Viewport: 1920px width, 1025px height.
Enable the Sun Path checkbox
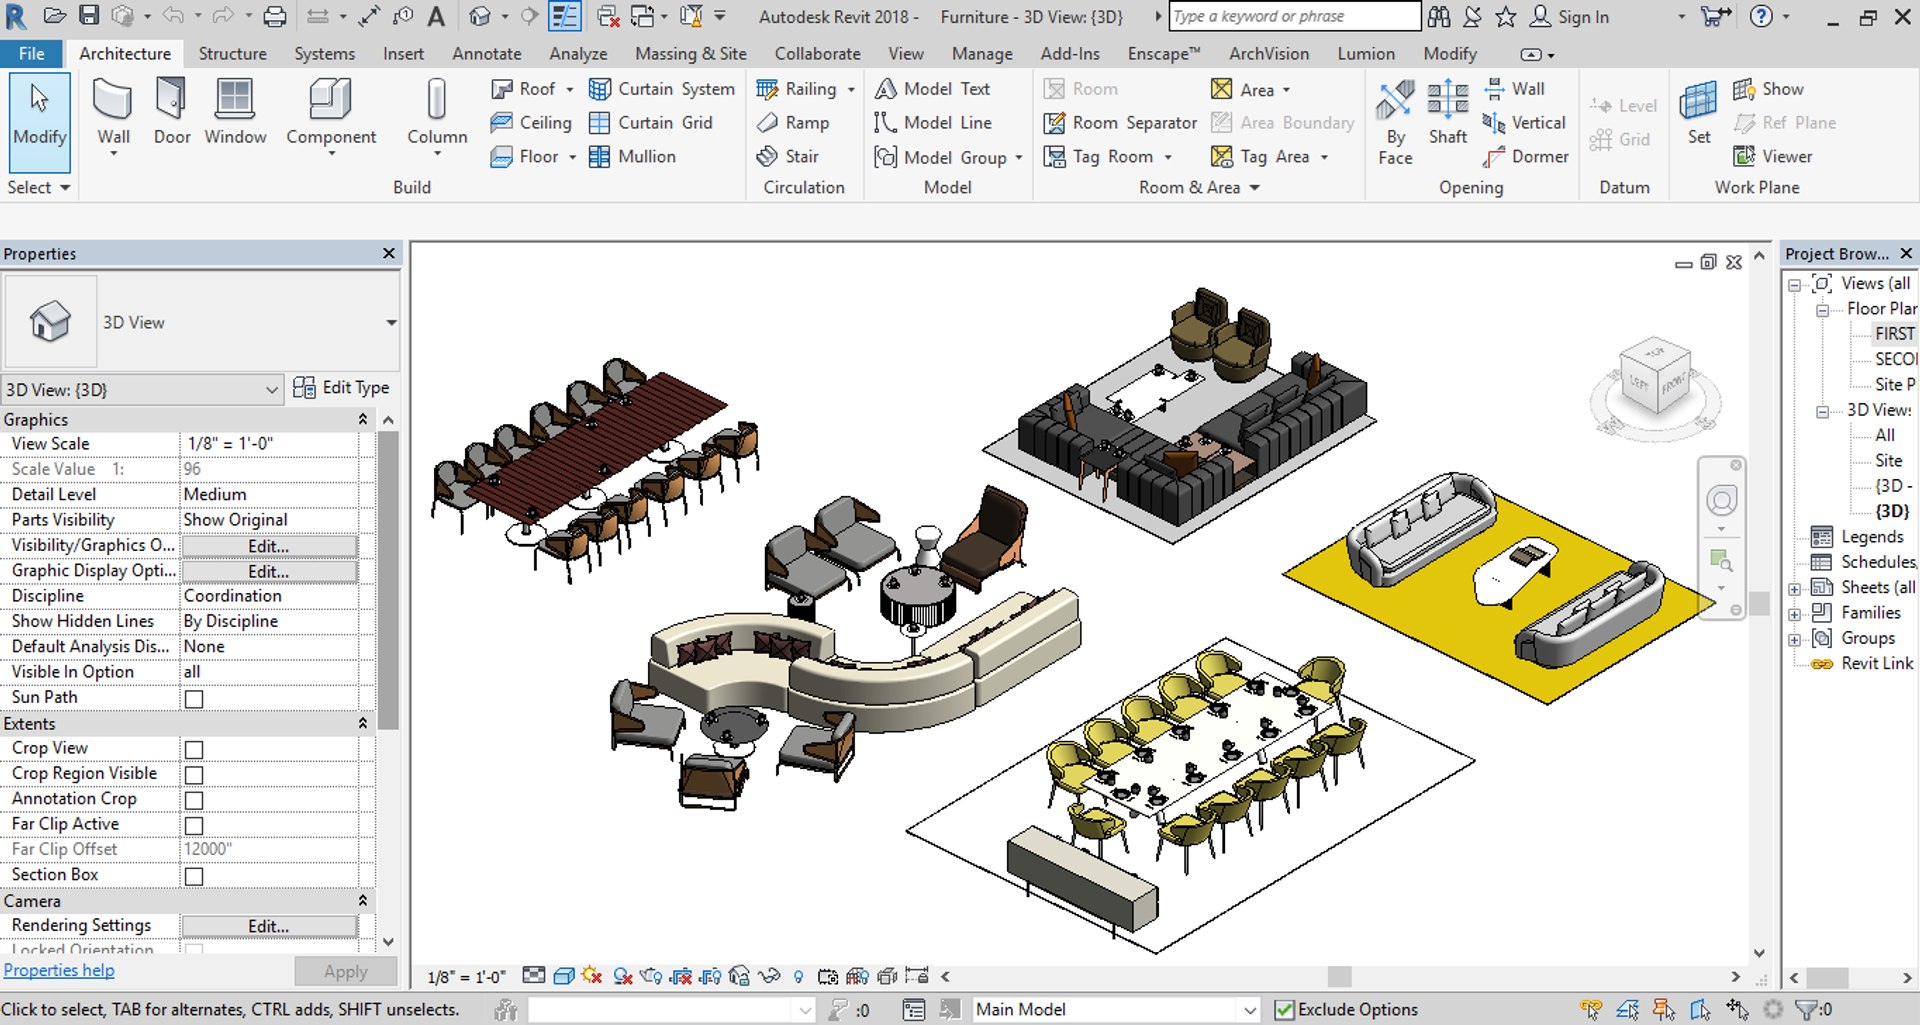point(194,699)
